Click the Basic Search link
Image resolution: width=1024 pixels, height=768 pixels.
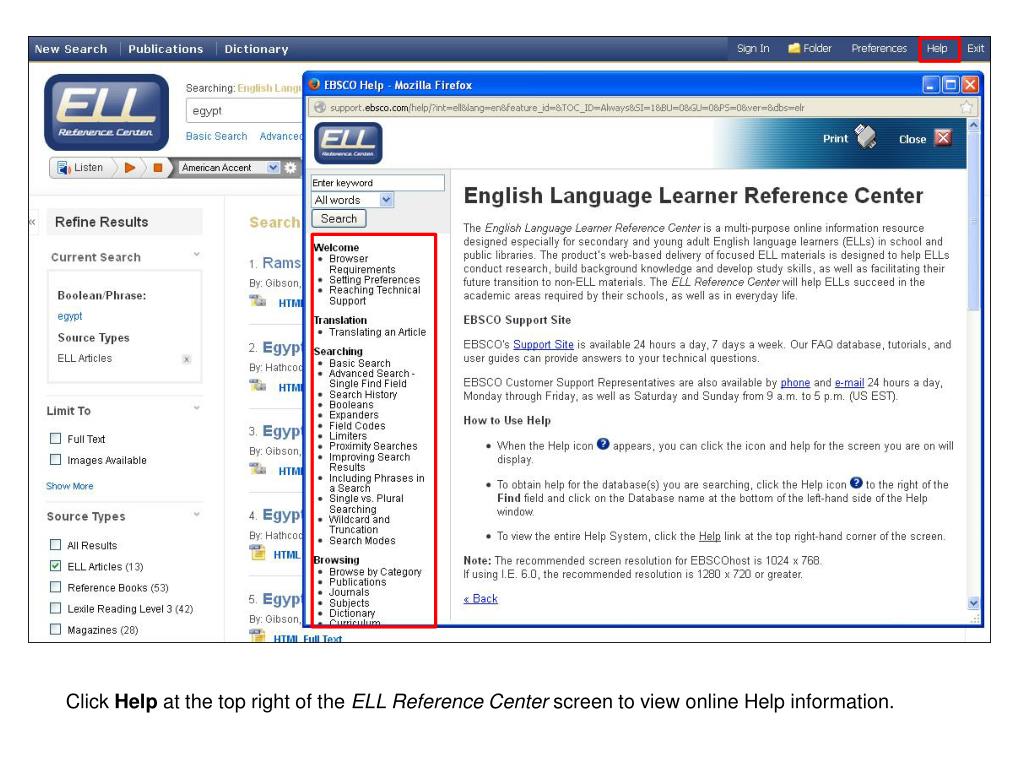[216, 136]
